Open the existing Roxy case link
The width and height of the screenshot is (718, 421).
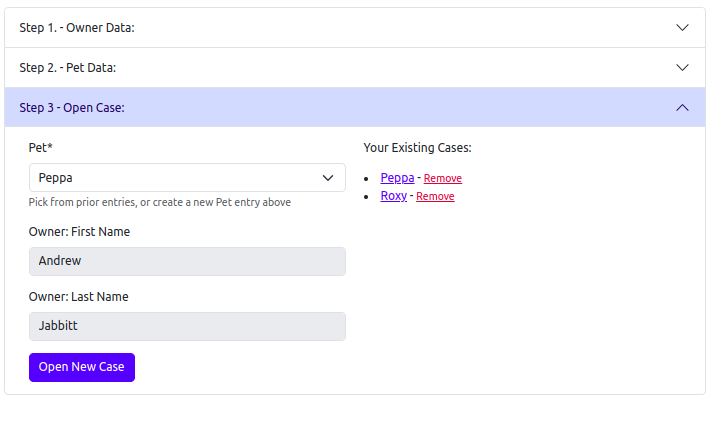(394, 196)
